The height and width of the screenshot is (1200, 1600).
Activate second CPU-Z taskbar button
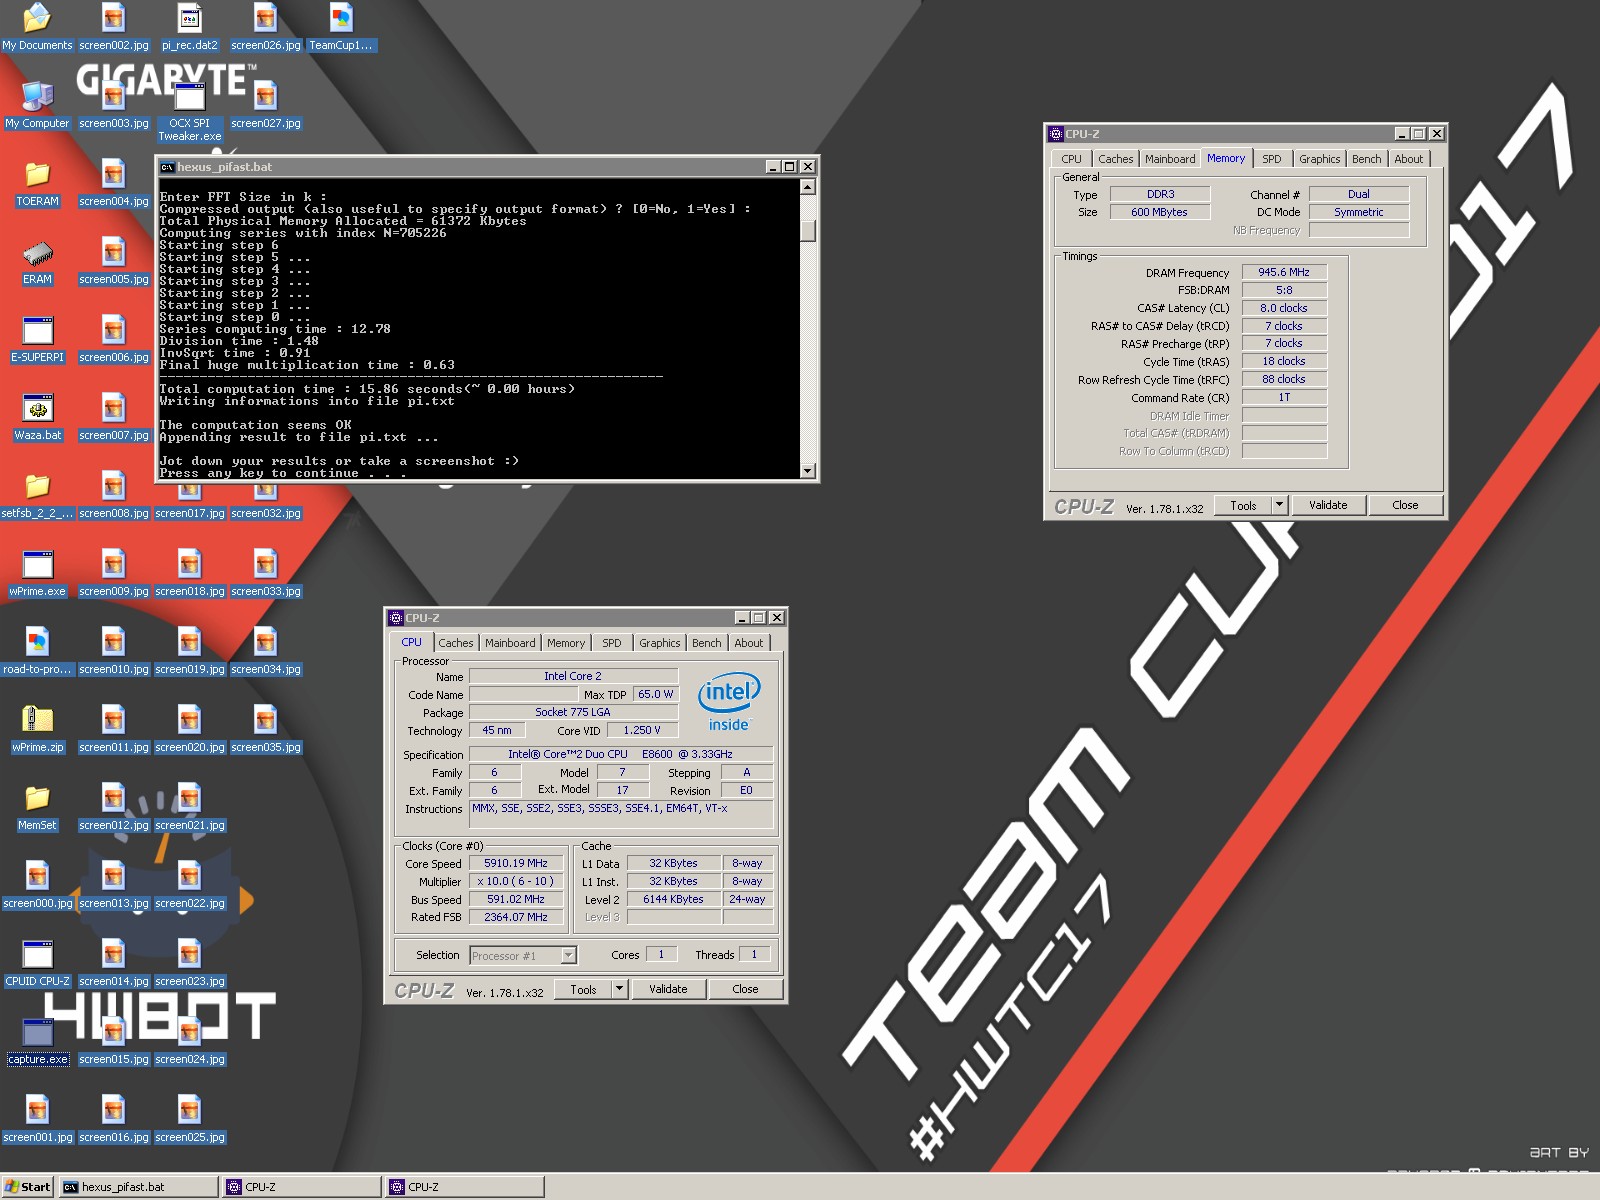(465, 1187)
